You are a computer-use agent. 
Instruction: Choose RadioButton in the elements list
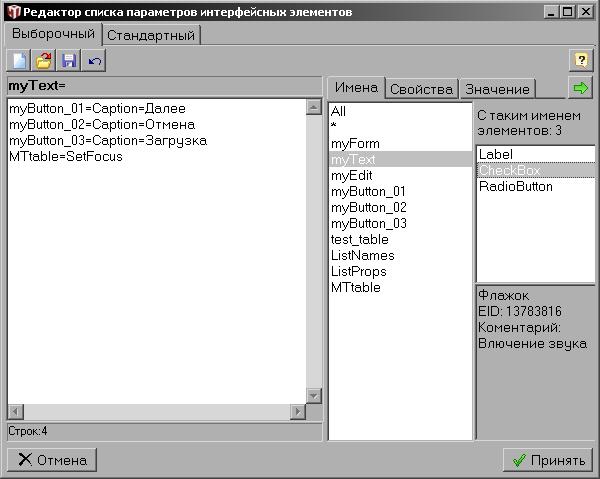[x=515, y=187]
